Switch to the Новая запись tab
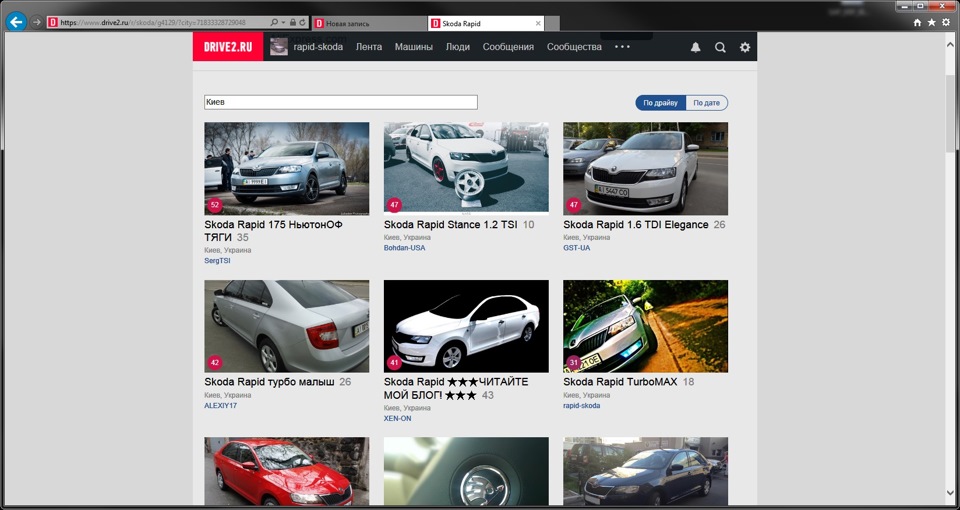The height and width of the screenshot is (510, 960). tap(369, 23)
